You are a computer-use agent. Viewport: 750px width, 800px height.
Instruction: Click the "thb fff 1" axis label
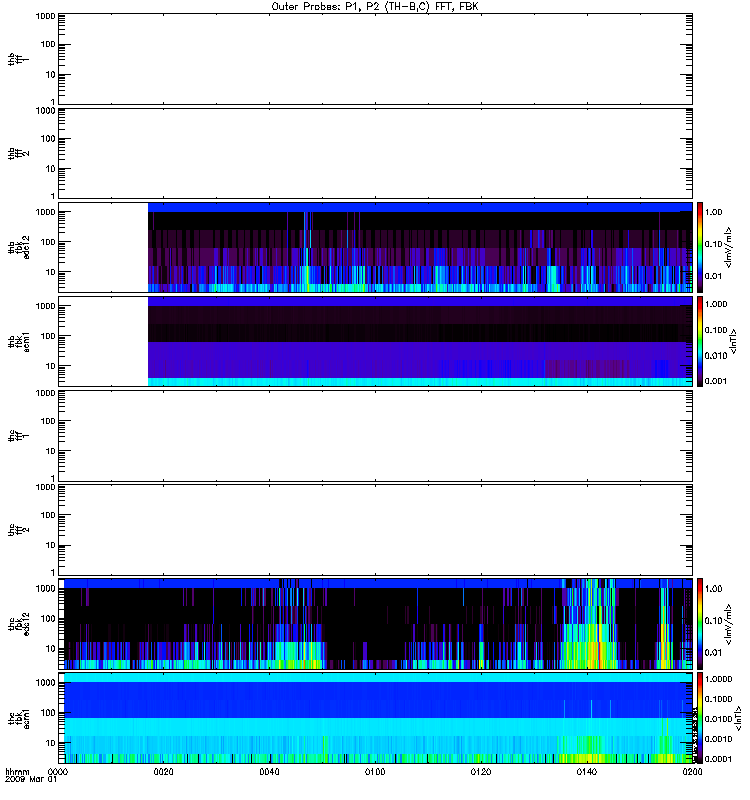pos(18,59)
